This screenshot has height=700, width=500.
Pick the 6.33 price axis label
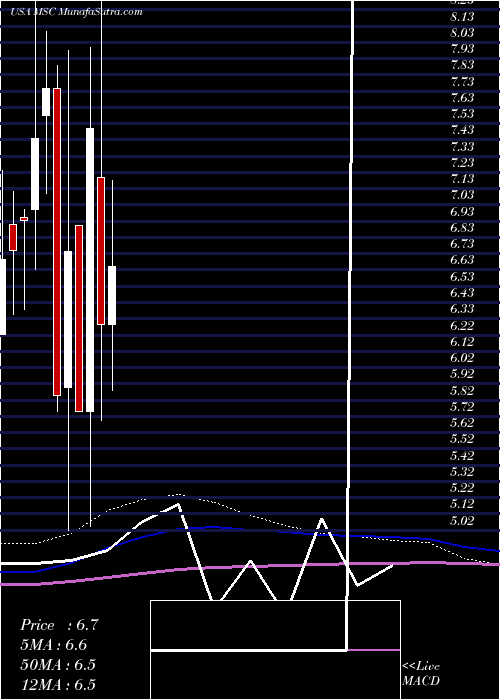[463, 309]
